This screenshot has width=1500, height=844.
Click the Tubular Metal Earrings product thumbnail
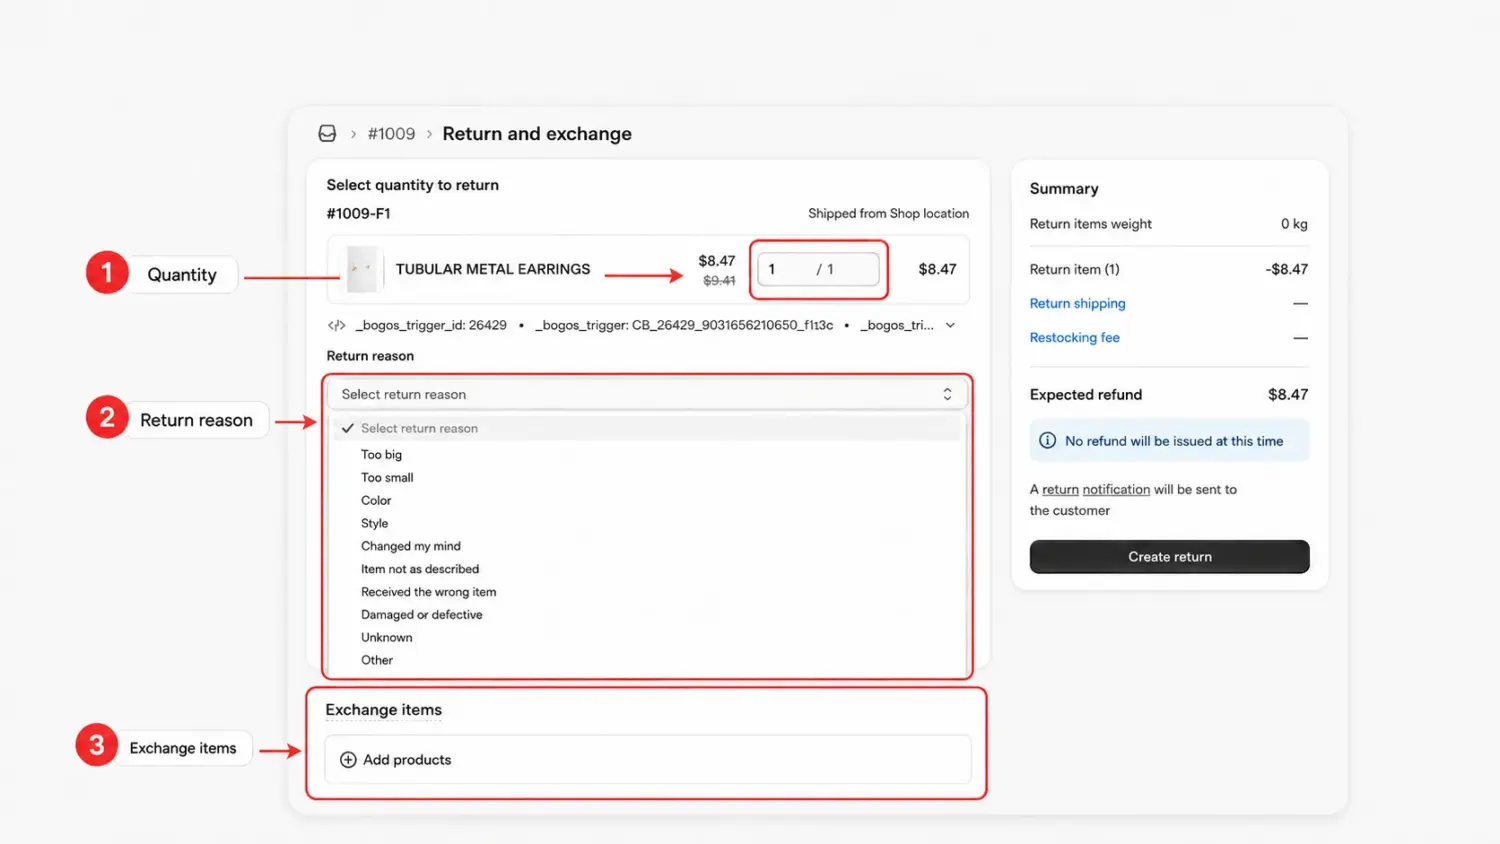click(x=361, y=269)
